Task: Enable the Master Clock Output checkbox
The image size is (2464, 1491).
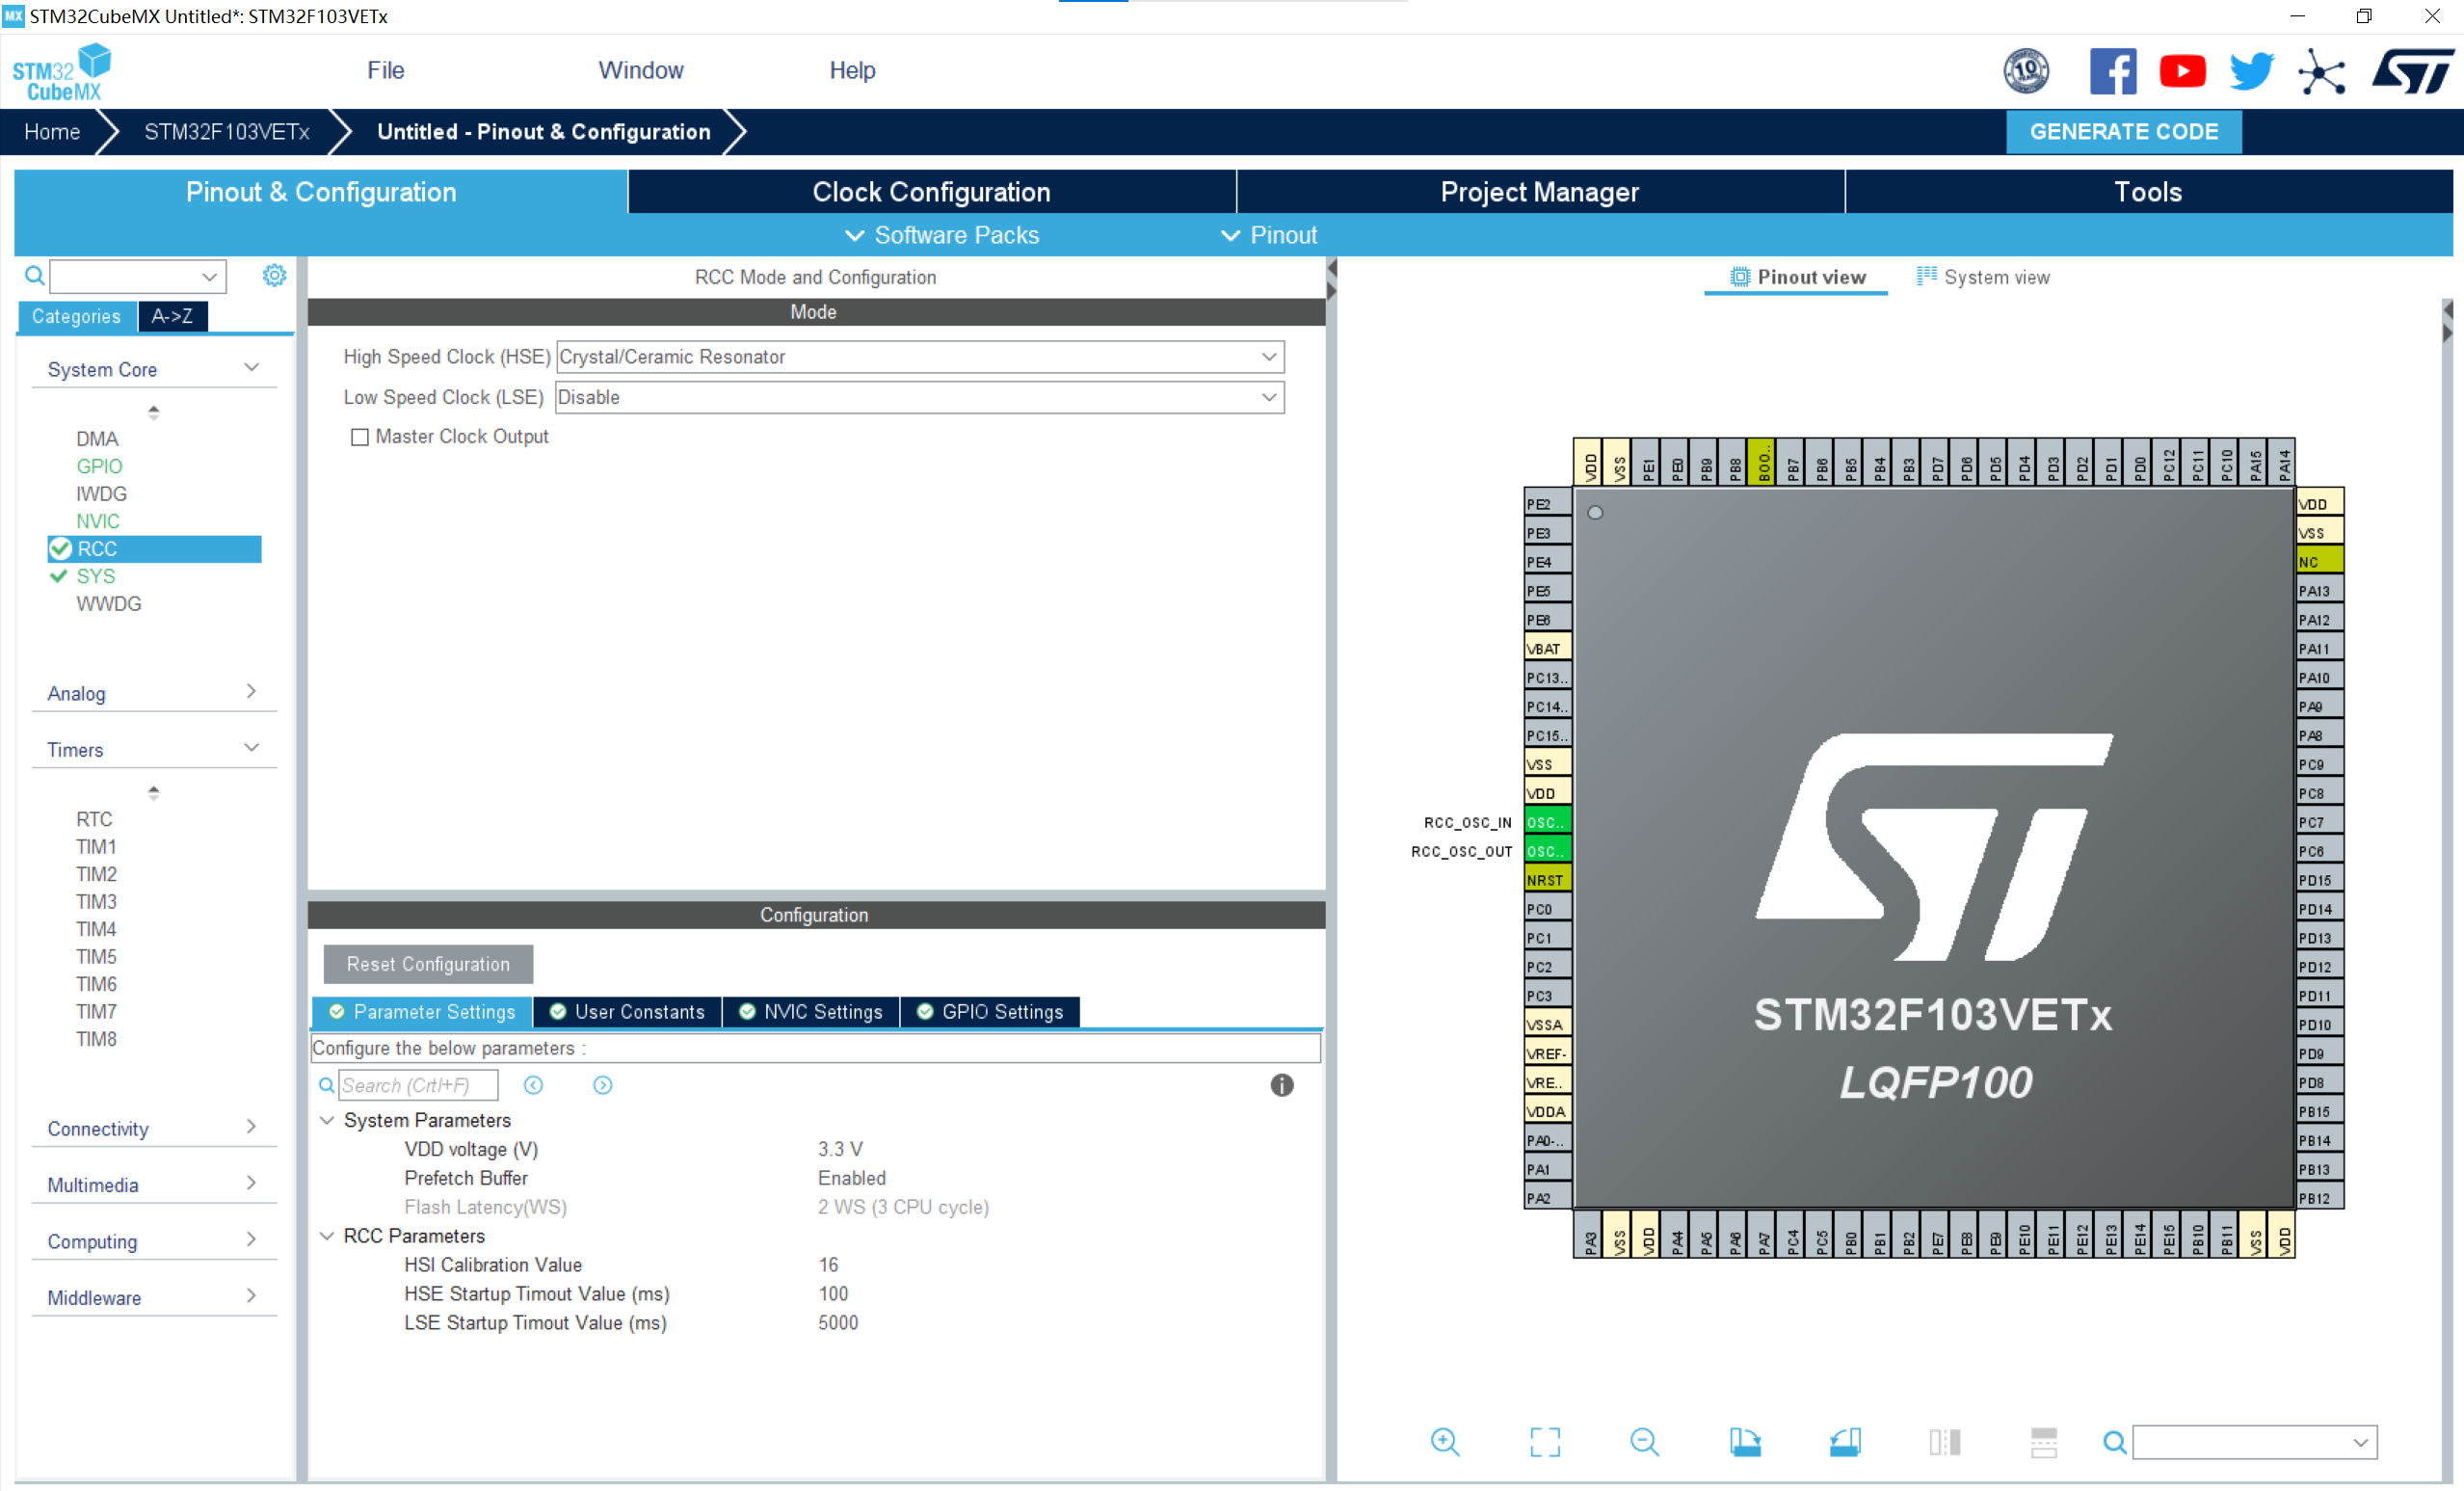Action: [x=360, y=437]
